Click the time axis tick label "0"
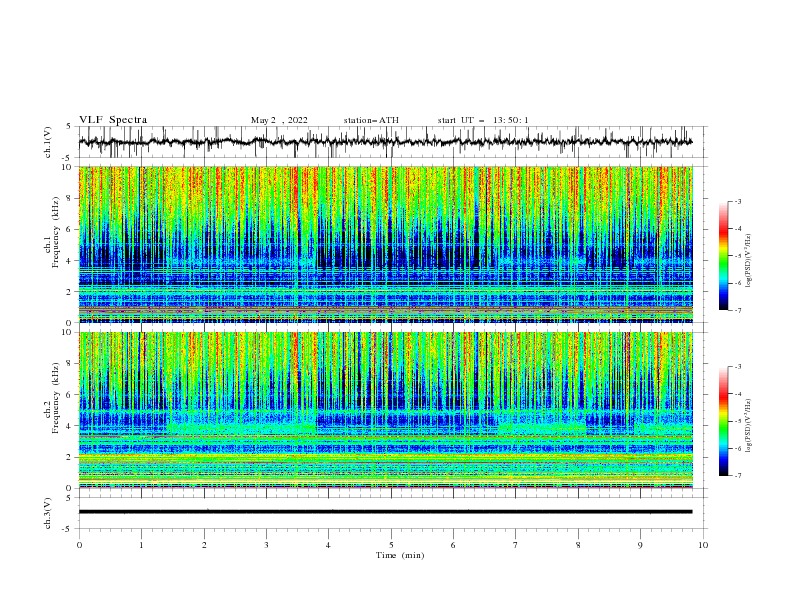The width and height of the screenshot is (792, 612). coord(79,545)
